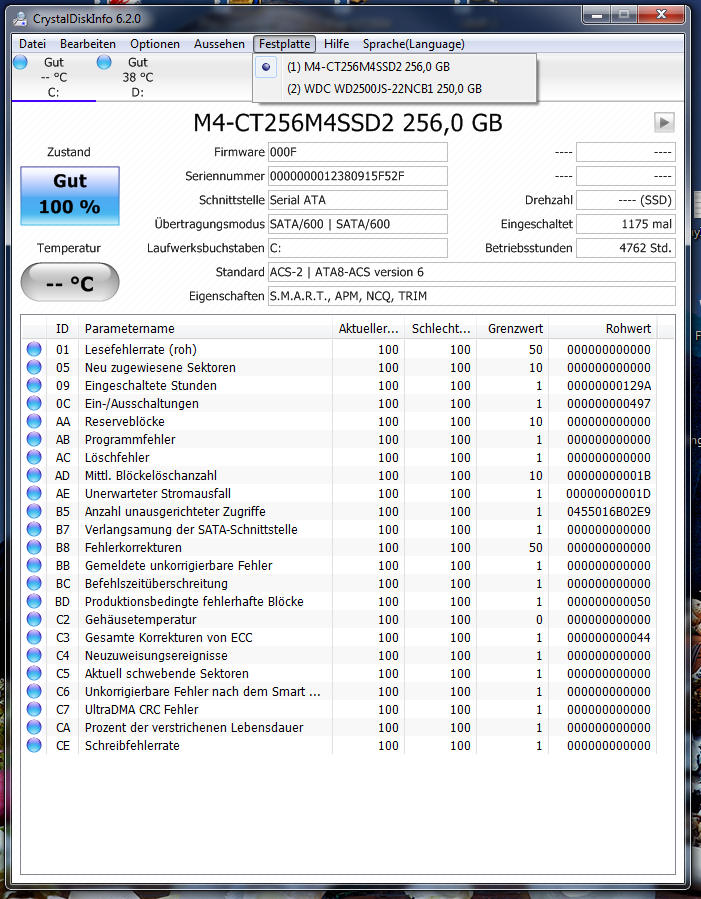Open the Hilfe menu
The height and width of the screenshot is (899, 701).
pyautogui.click(x=336, y=44)
